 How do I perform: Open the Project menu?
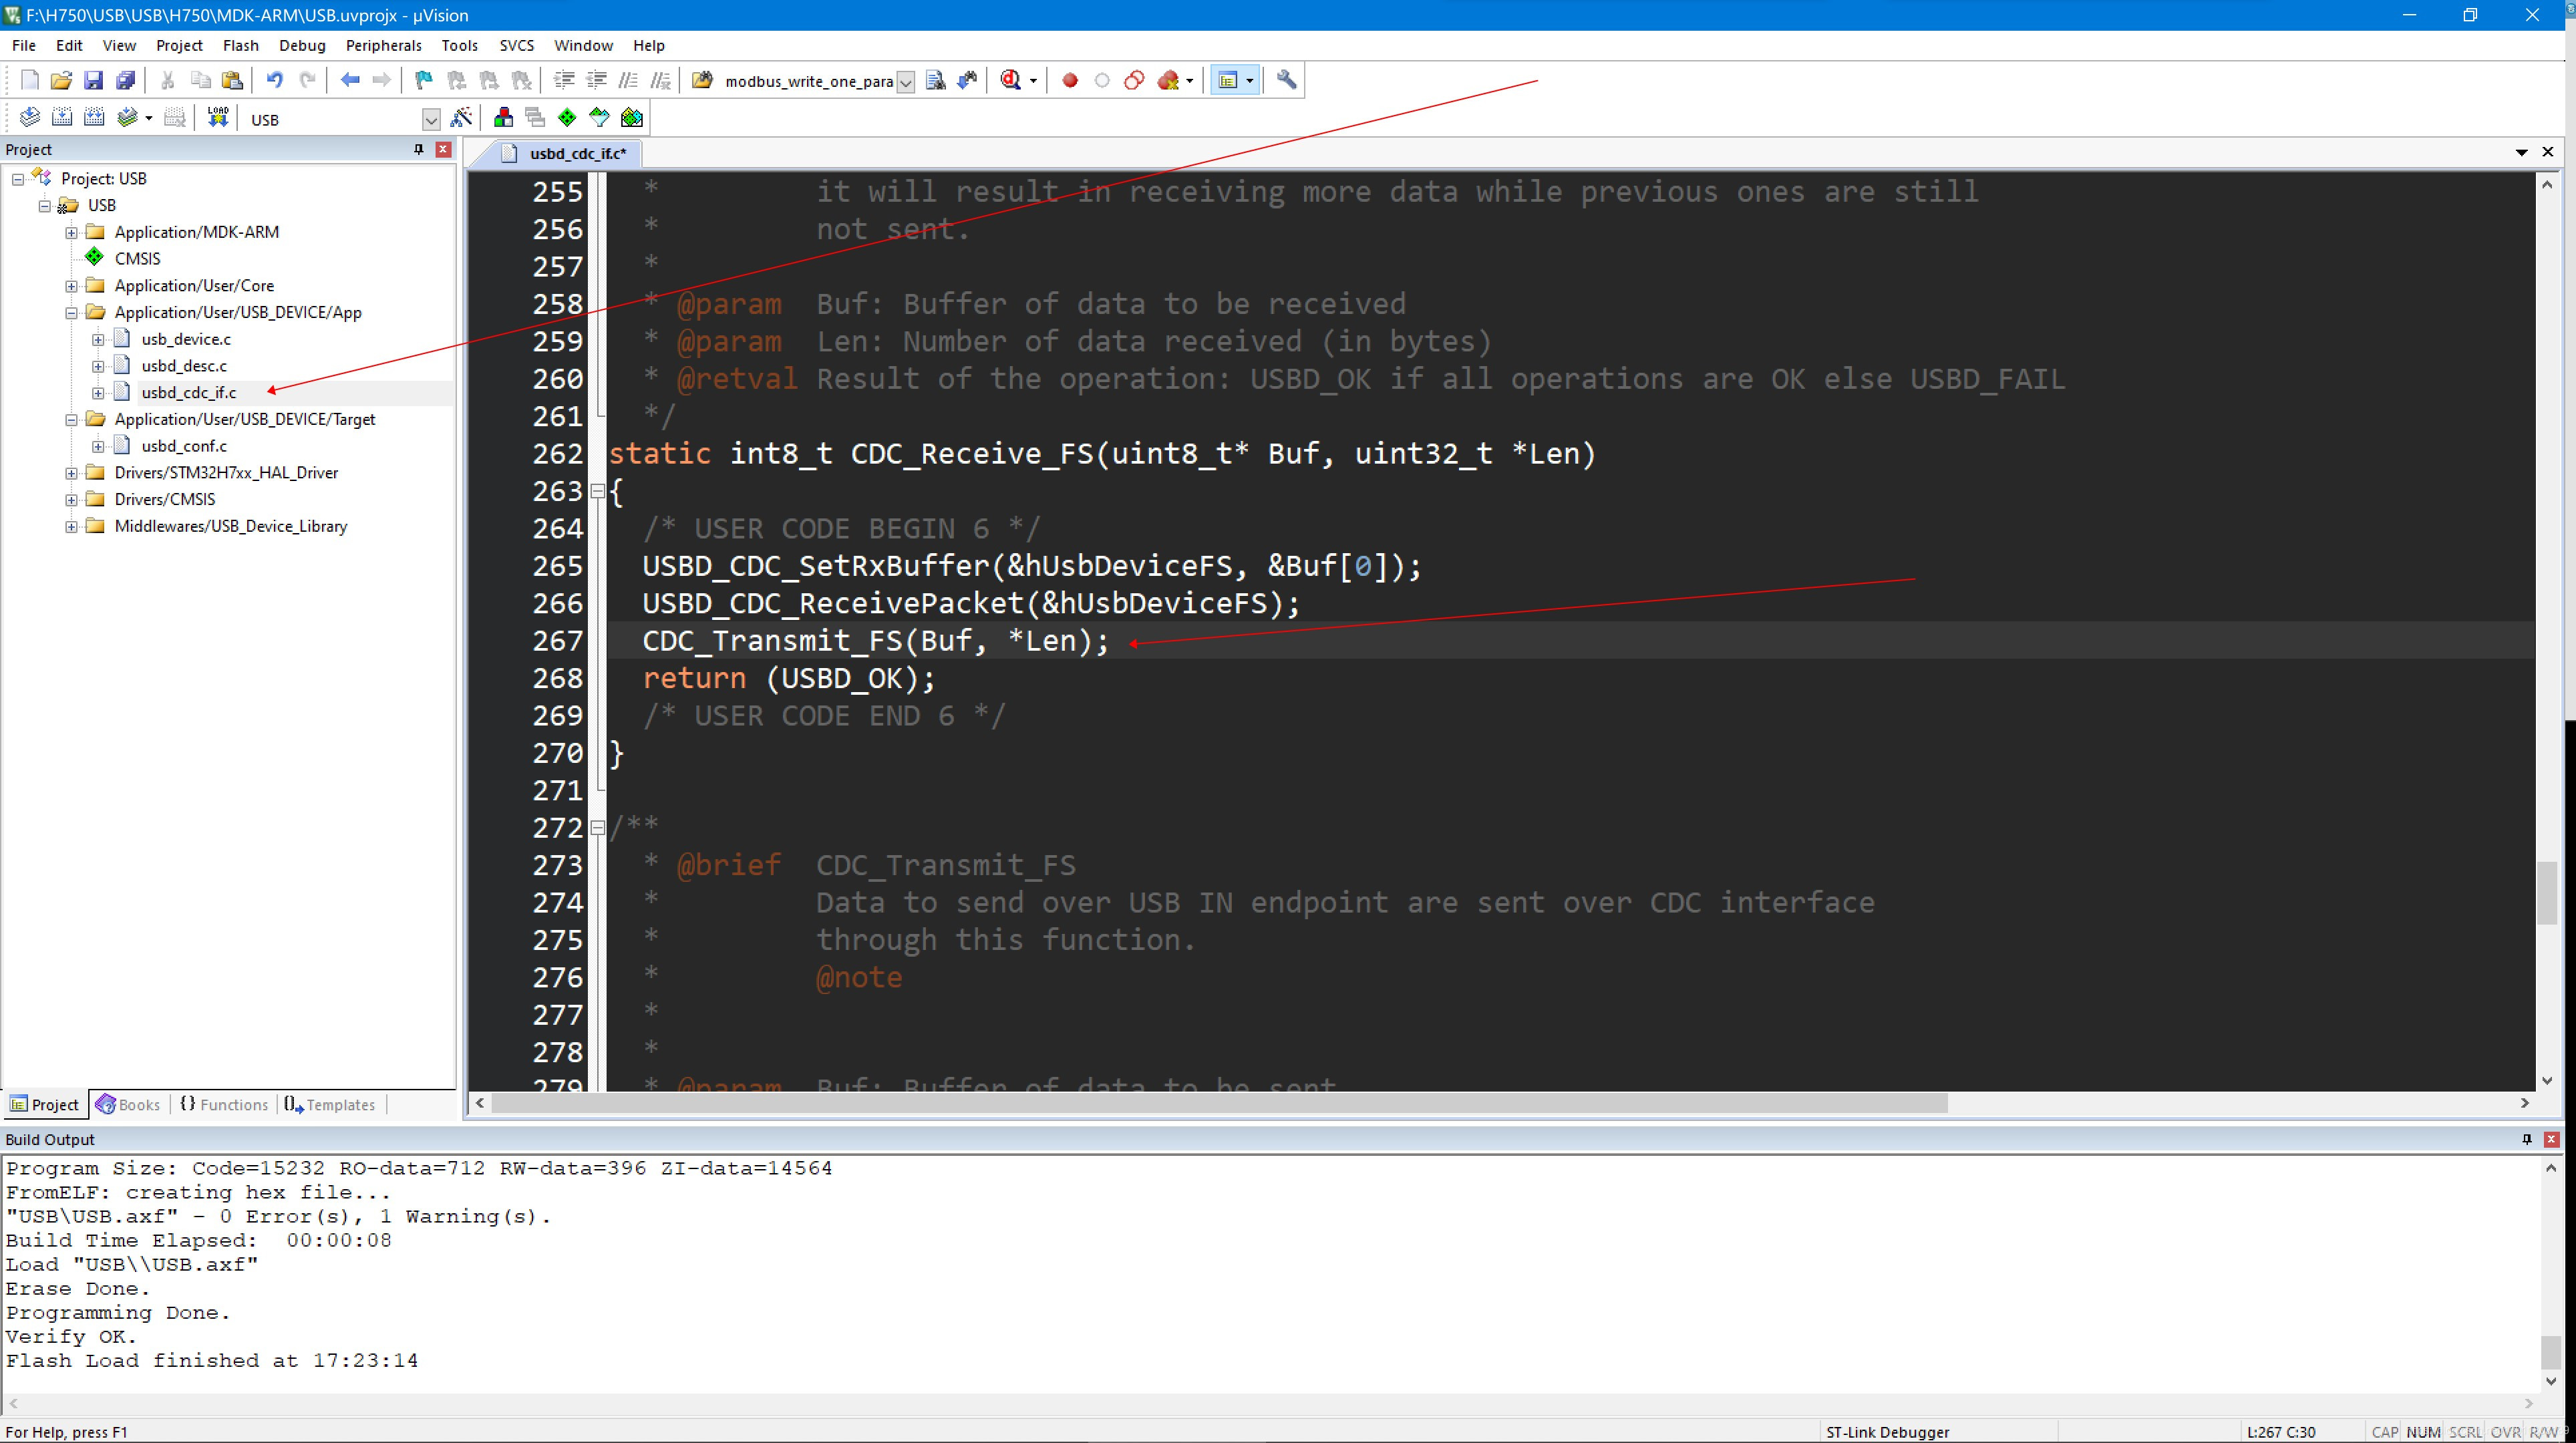coord(179,45)
